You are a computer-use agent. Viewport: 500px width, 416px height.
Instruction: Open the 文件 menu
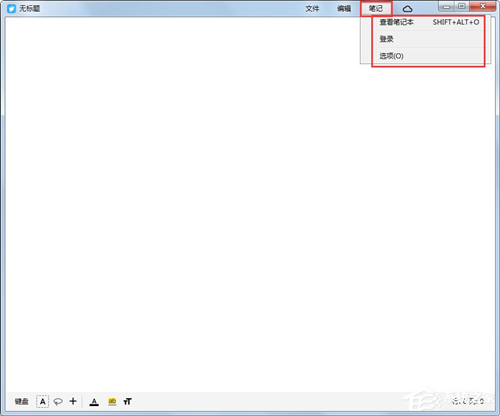pyautogui.click(x=312, y=9)
